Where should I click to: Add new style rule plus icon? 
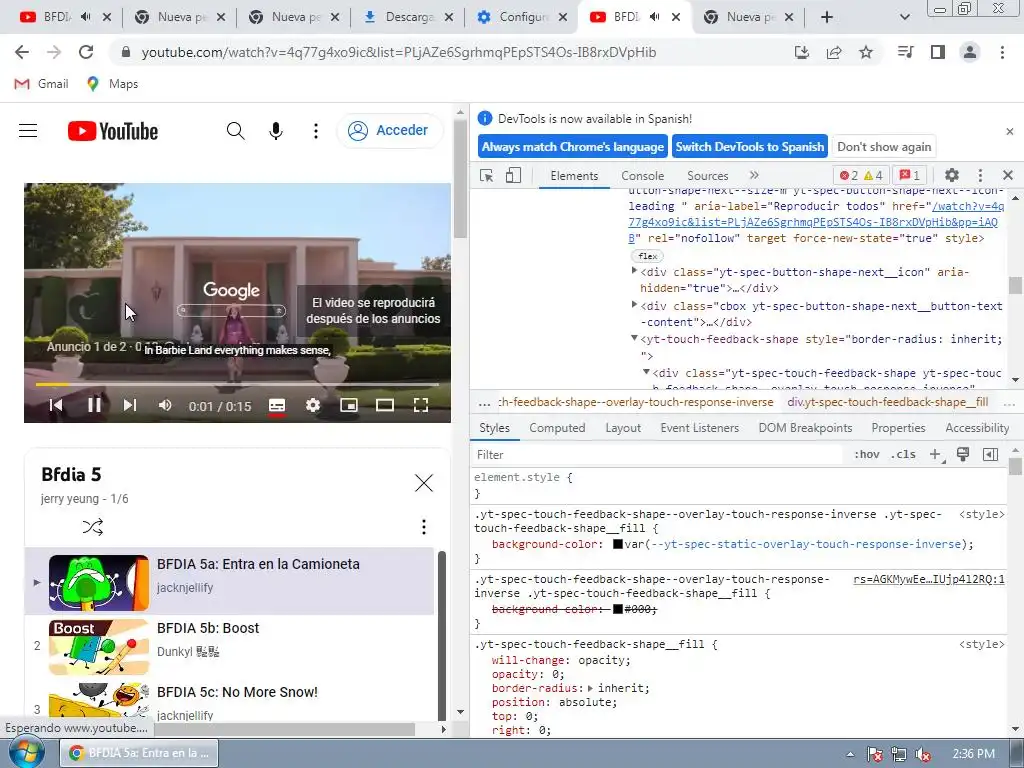click(935, 455)
